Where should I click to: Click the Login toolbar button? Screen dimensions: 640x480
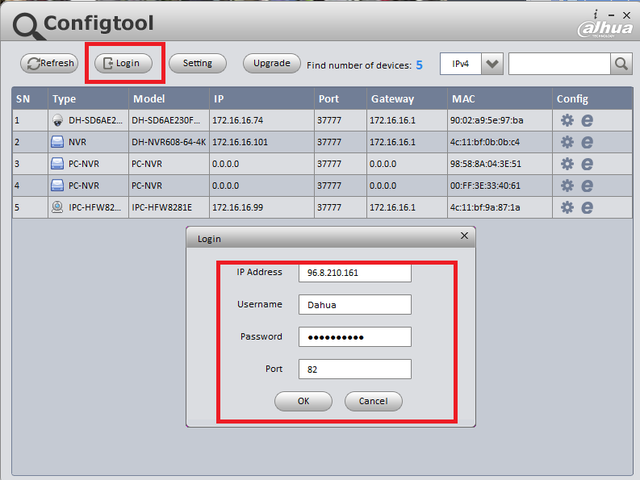point(123,63)
